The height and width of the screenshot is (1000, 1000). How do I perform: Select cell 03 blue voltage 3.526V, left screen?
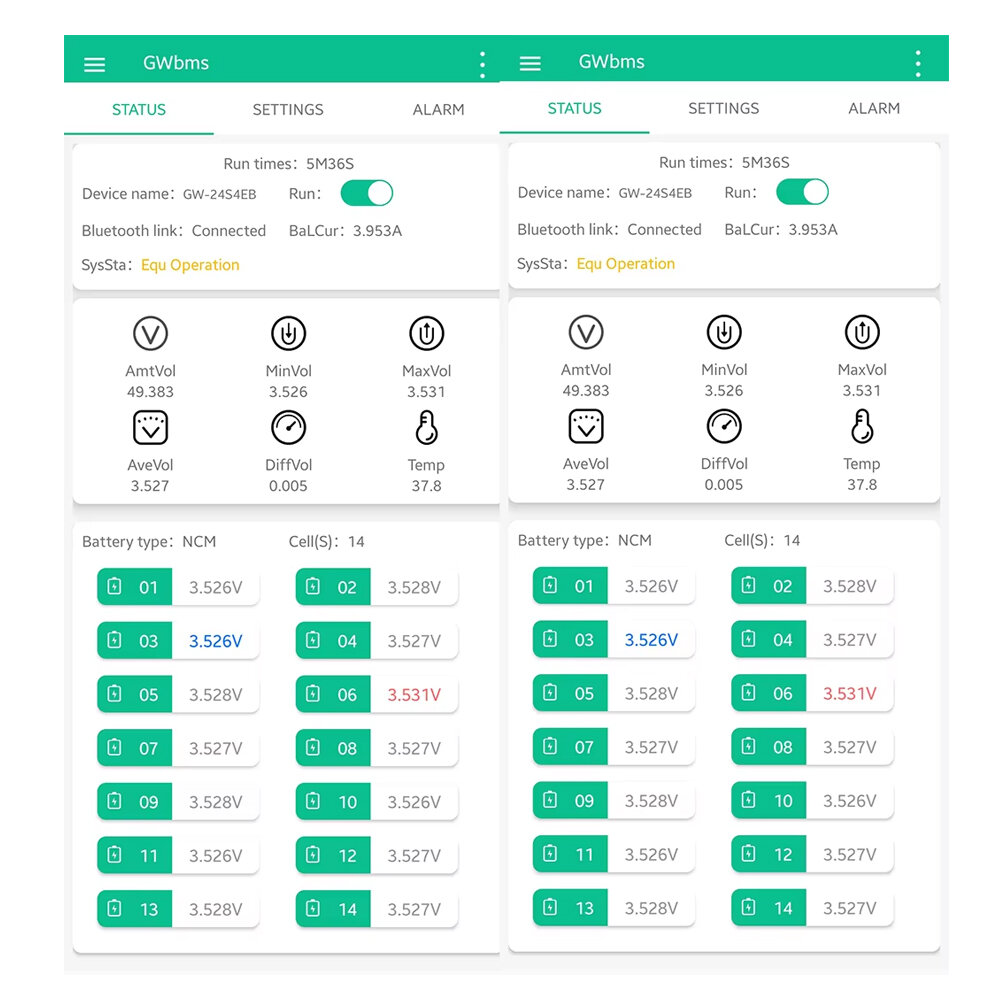pyautogui.click(x=216, y=641)
